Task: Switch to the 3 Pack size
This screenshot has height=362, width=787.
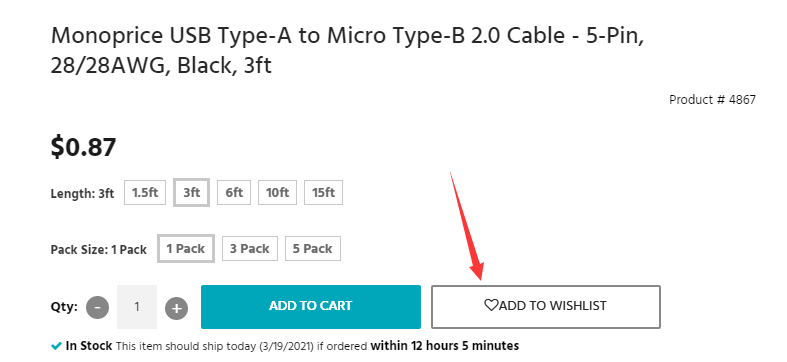Action: 249,249
